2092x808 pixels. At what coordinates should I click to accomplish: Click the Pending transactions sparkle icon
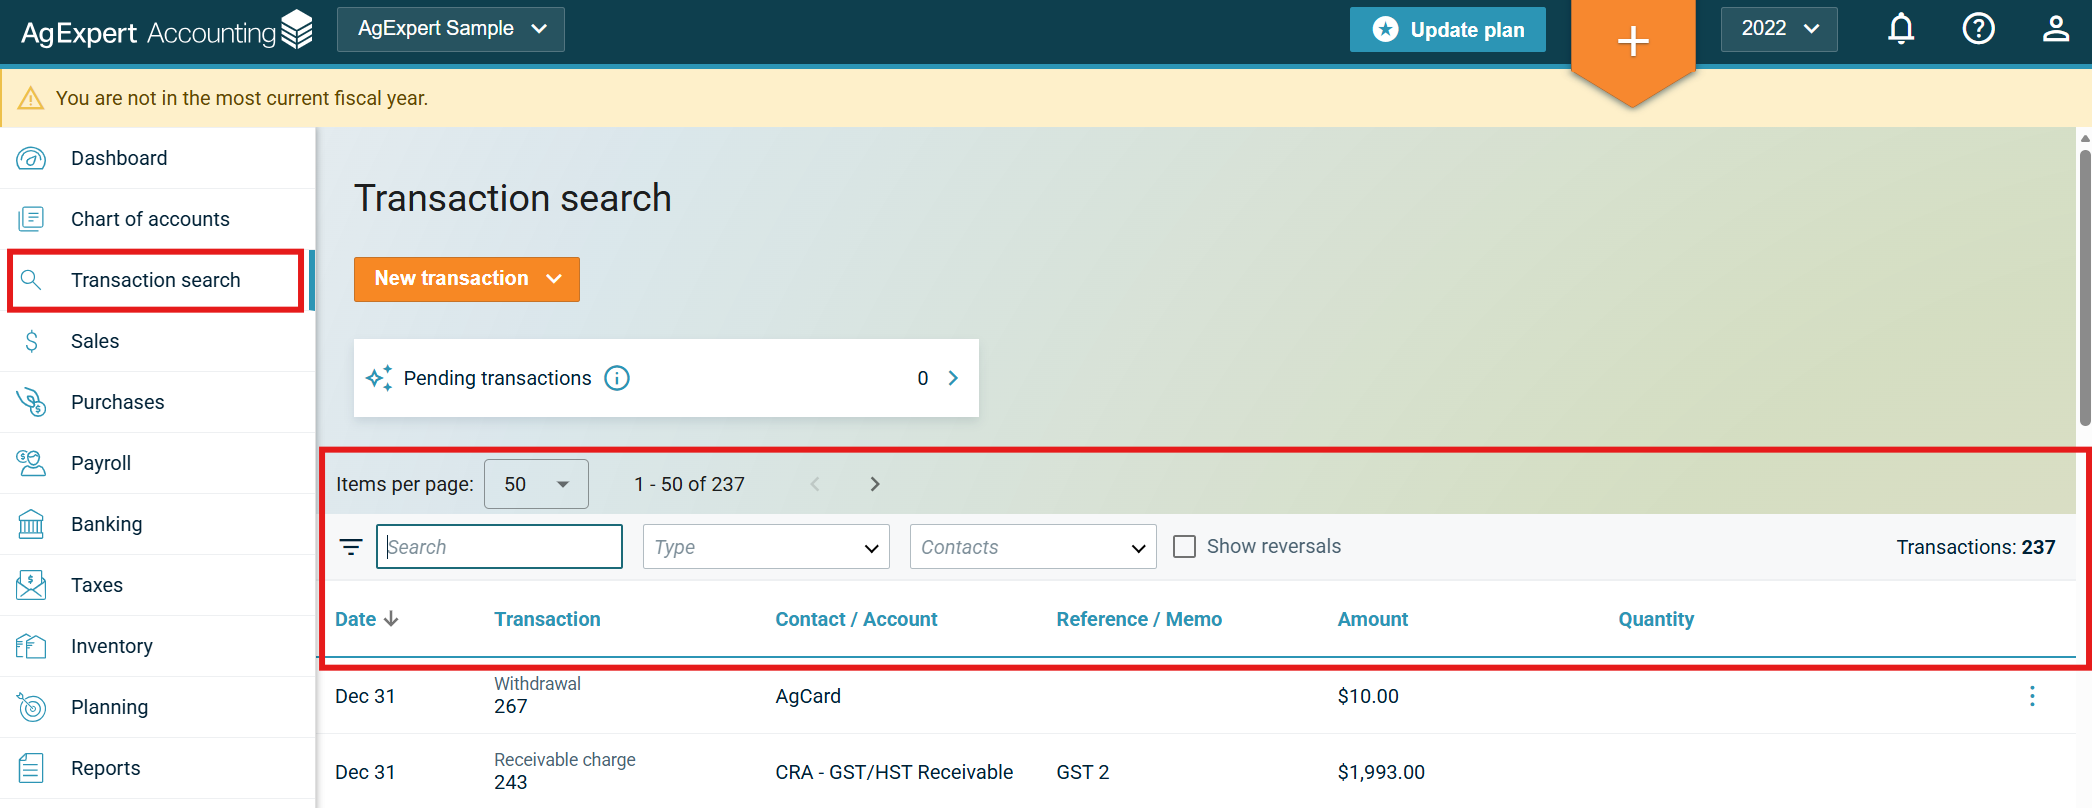tap(379, 378)
